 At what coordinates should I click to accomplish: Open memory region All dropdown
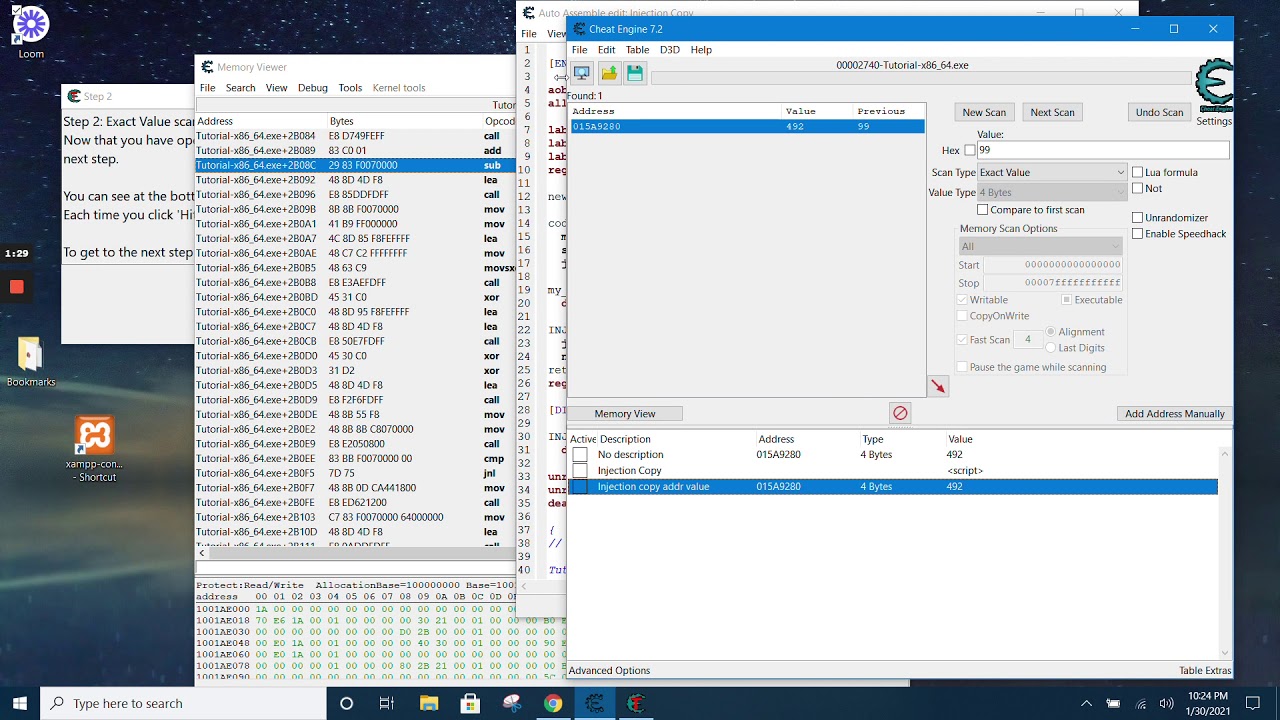[1040, 246]
